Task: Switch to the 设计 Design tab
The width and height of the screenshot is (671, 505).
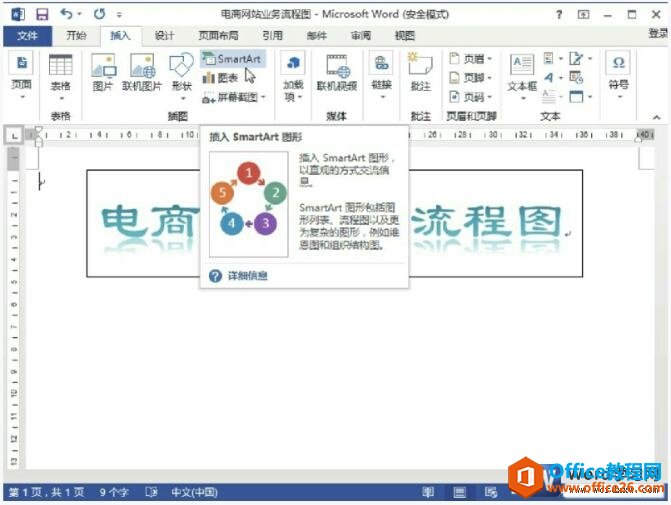Action: coord(164,36)
